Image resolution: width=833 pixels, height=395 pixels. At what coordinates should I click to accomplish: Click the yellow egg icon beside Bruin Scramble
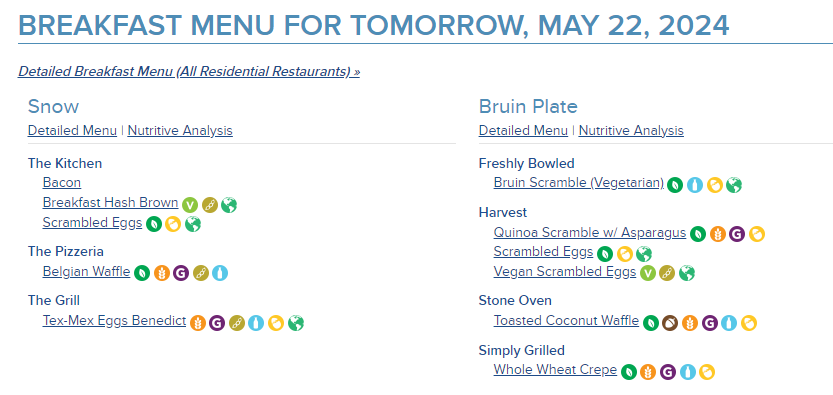pos(715,185)
